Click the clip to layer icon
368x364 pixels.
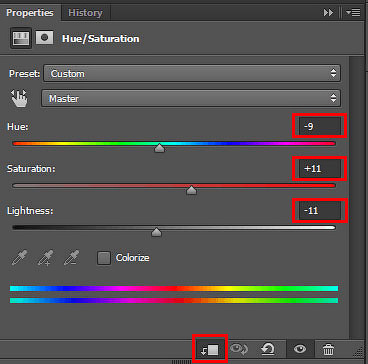[x=210, y=349]
